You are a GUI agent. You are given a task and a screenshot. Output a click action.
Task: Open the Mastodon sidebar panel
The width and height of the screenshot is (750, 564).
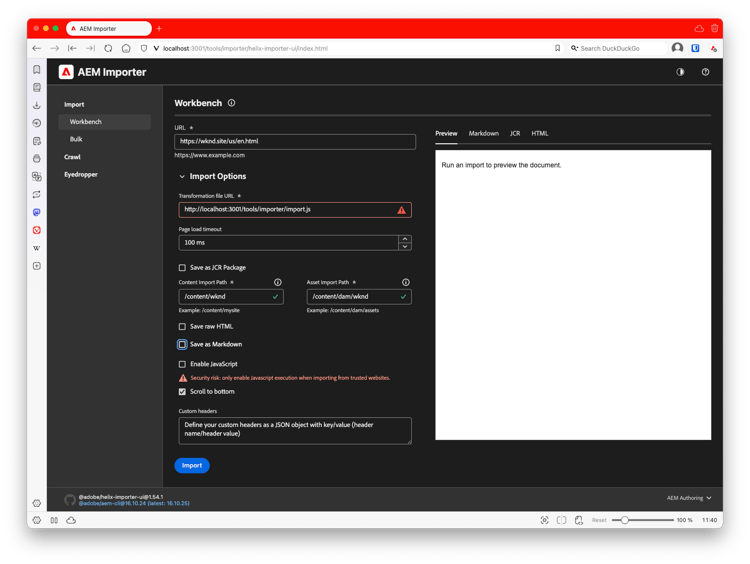coord(37,212)
